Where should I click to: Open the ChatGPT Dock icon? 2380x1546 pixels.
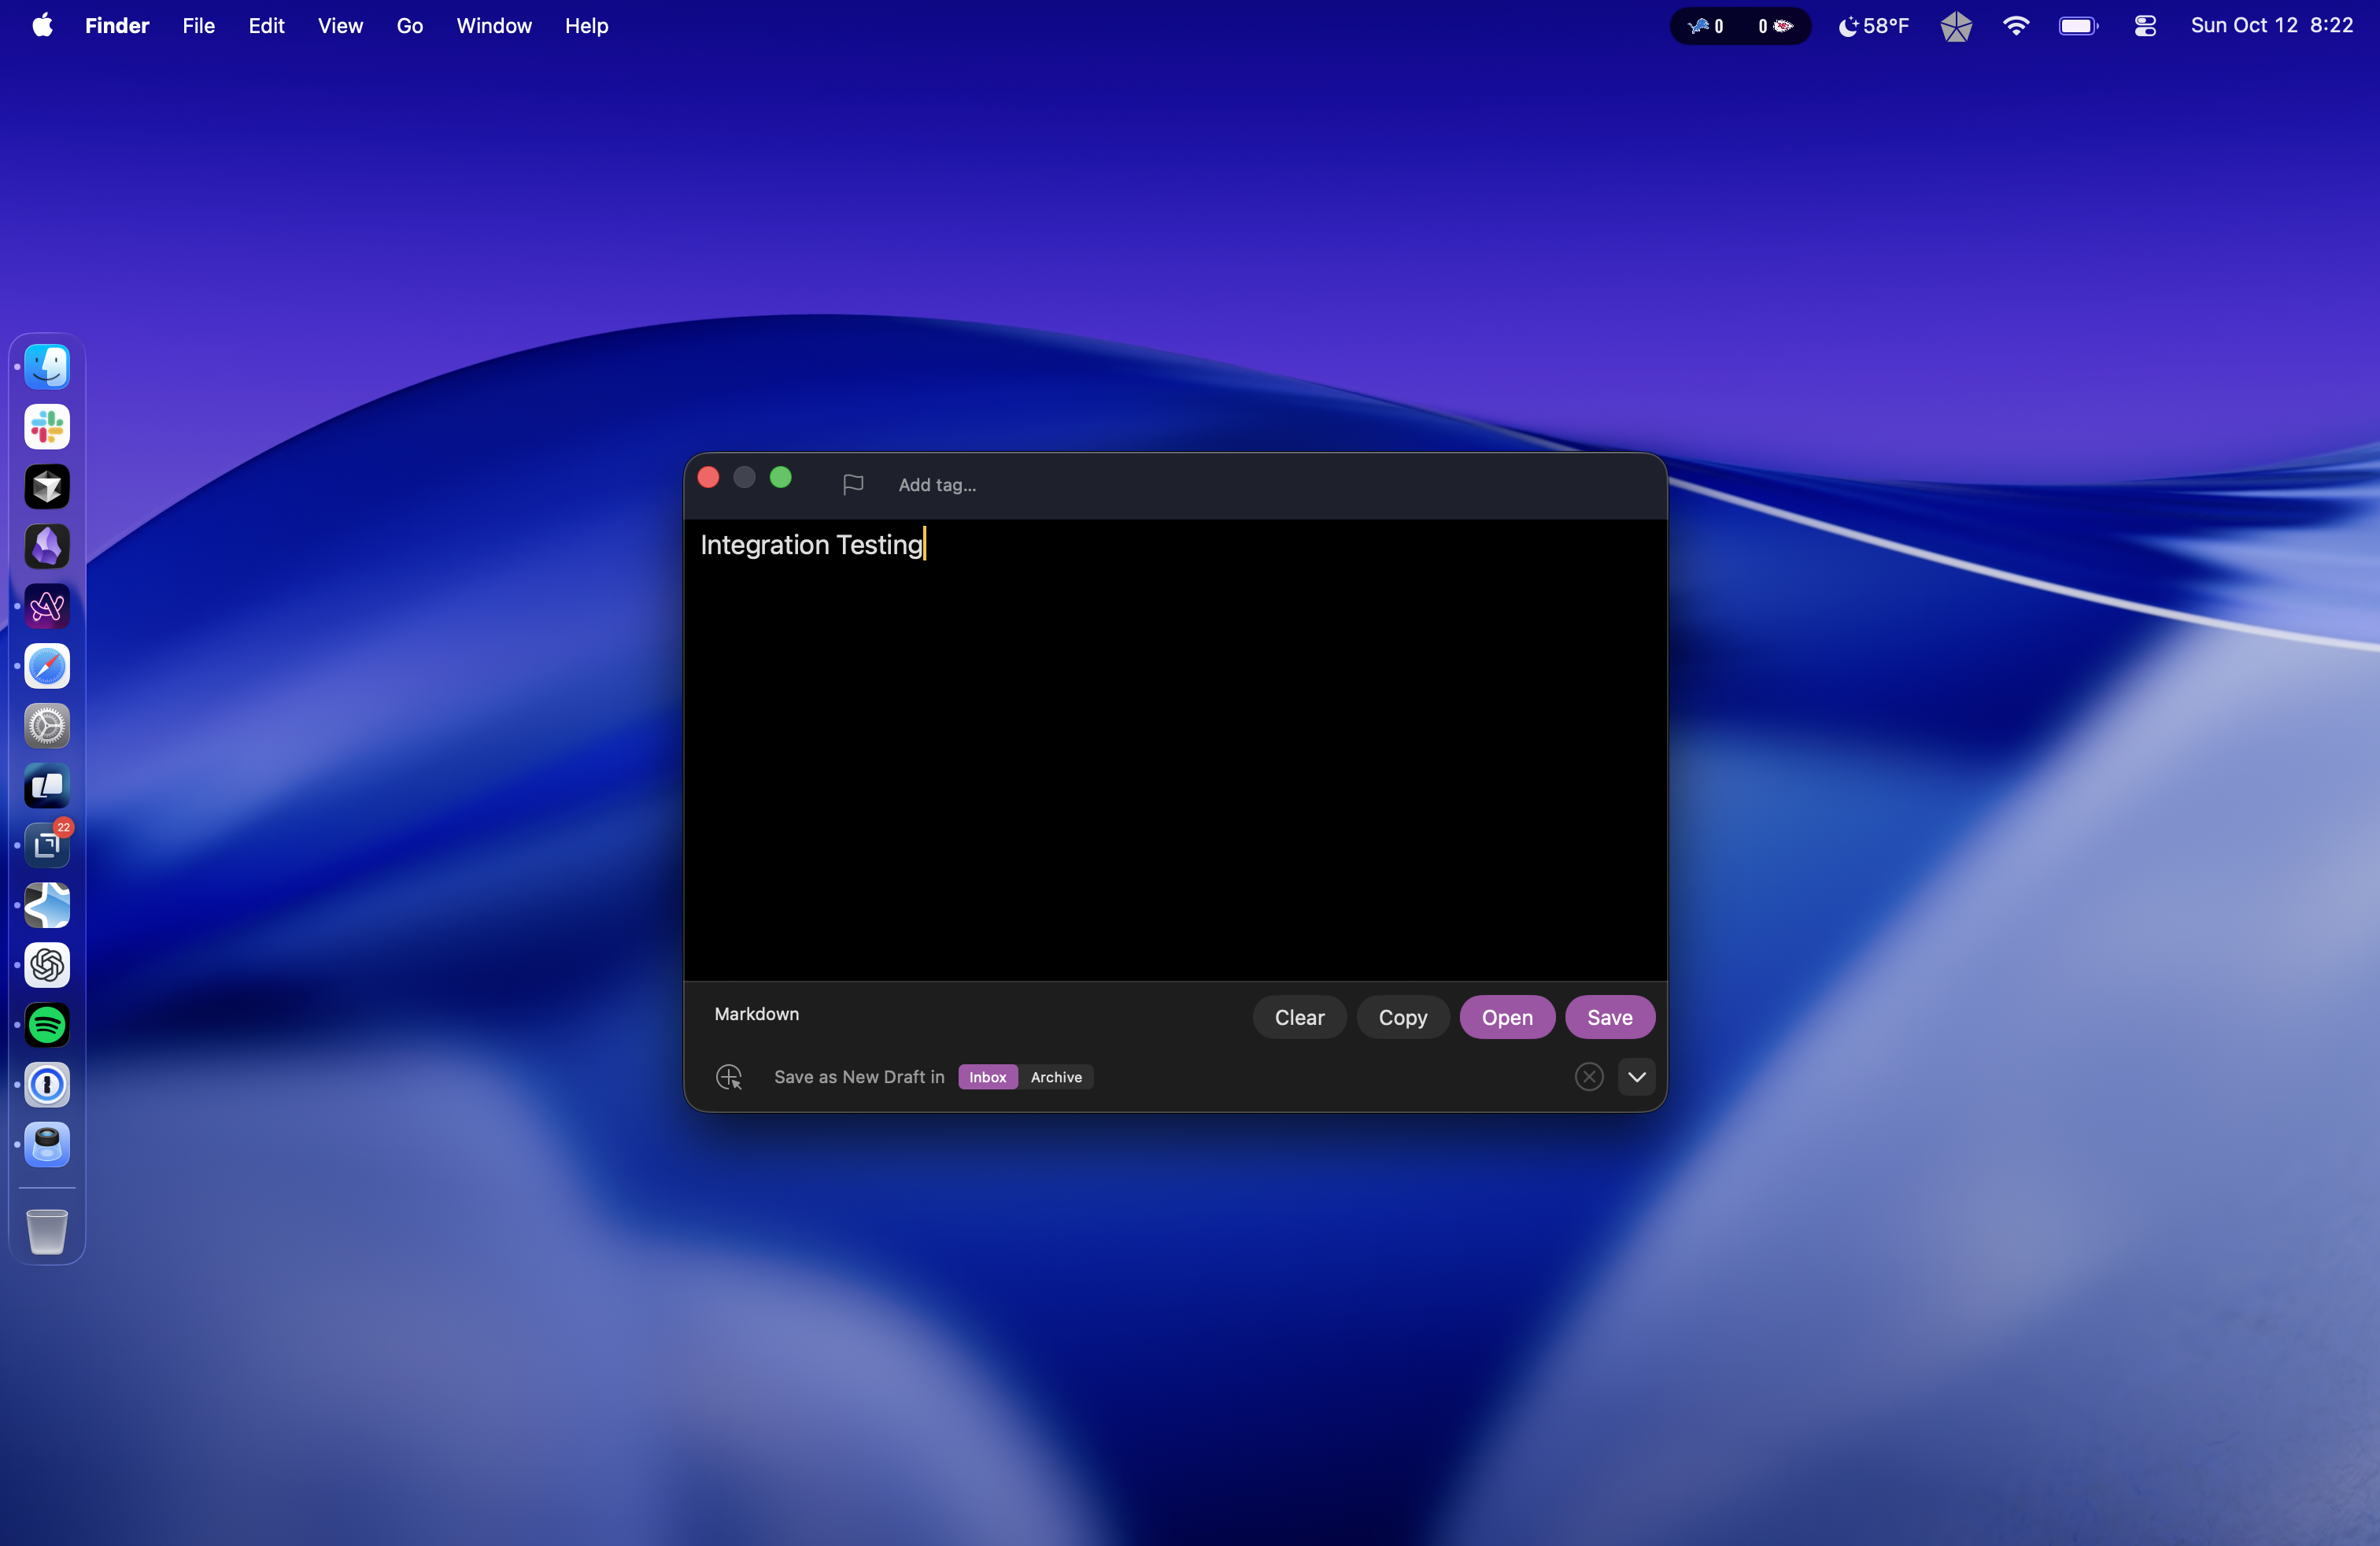point(47,965)
